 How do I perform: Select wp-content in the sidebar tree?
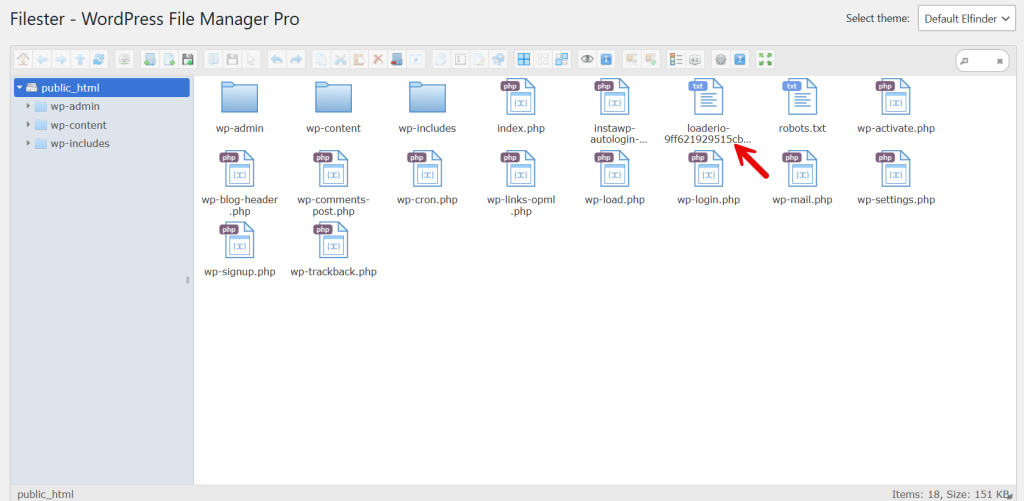pyautogui.click(x=78, y=125)
